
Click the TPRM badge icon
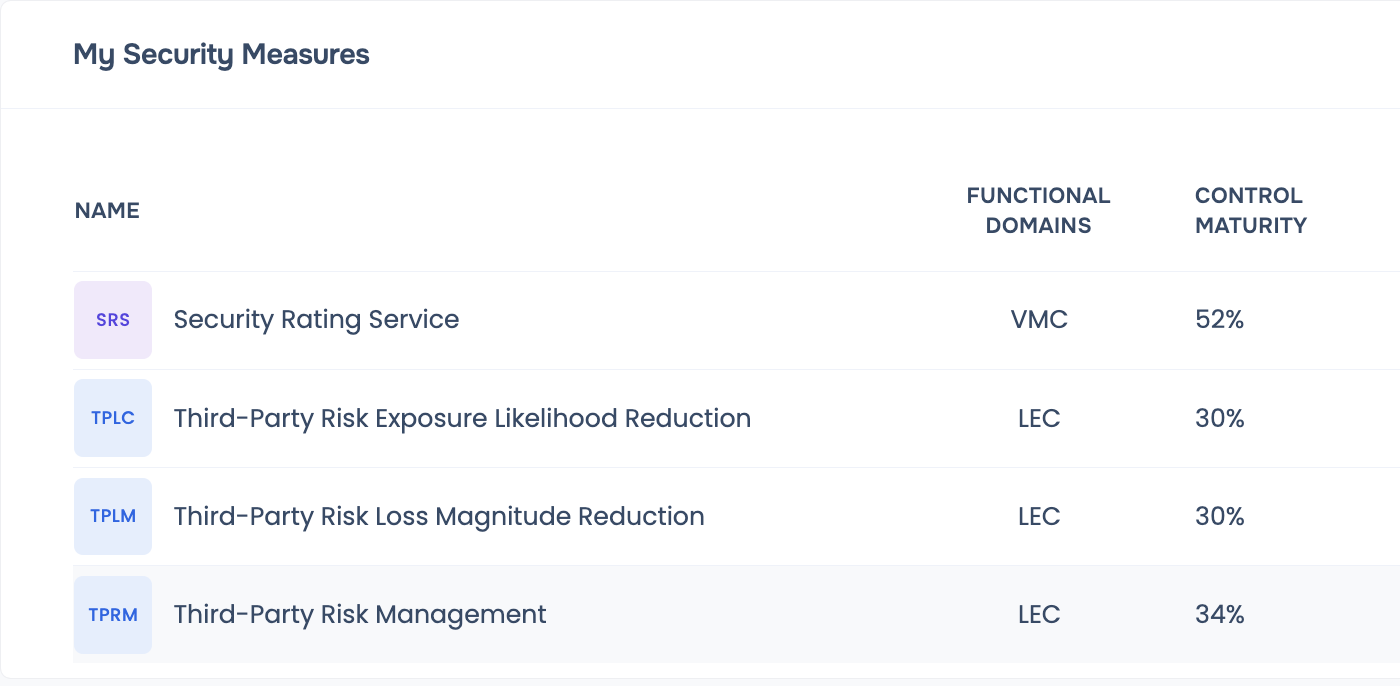(113, 614)
